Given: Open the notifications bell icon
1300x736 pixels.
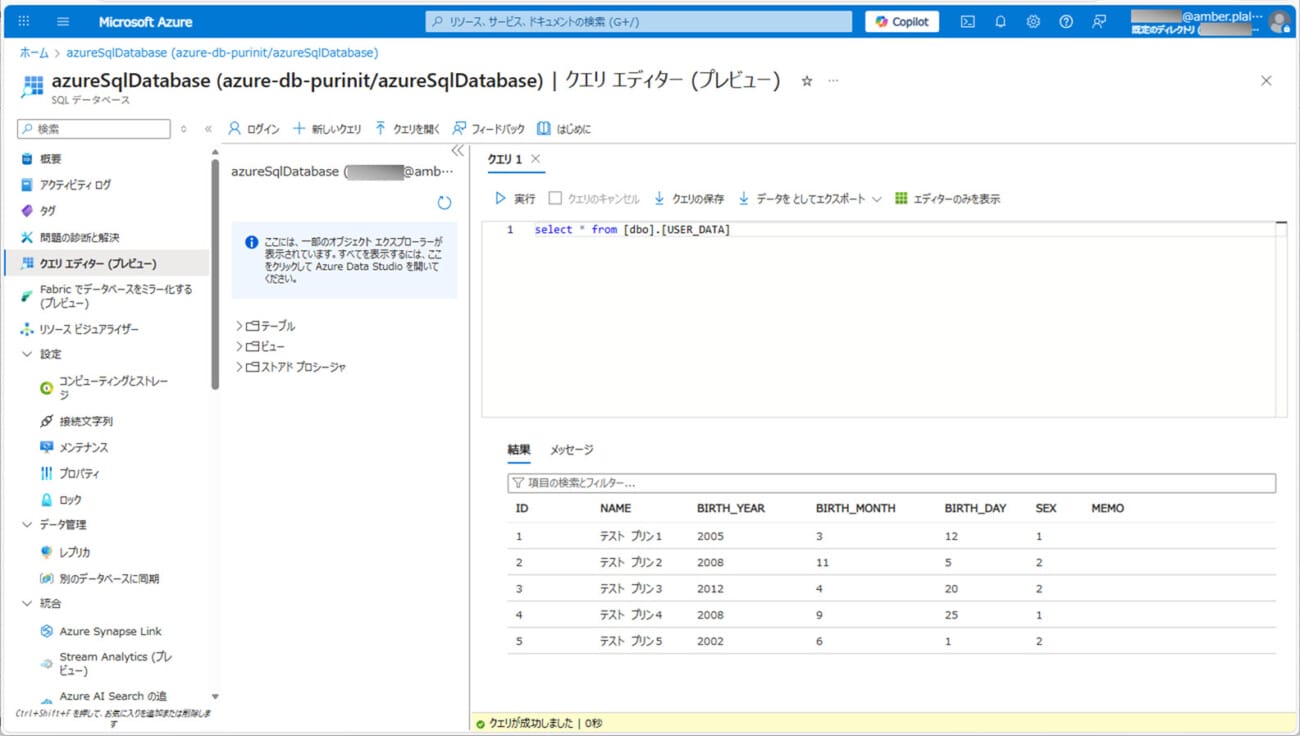Looking at the screenshot, I should click(x=1000, y=22).
